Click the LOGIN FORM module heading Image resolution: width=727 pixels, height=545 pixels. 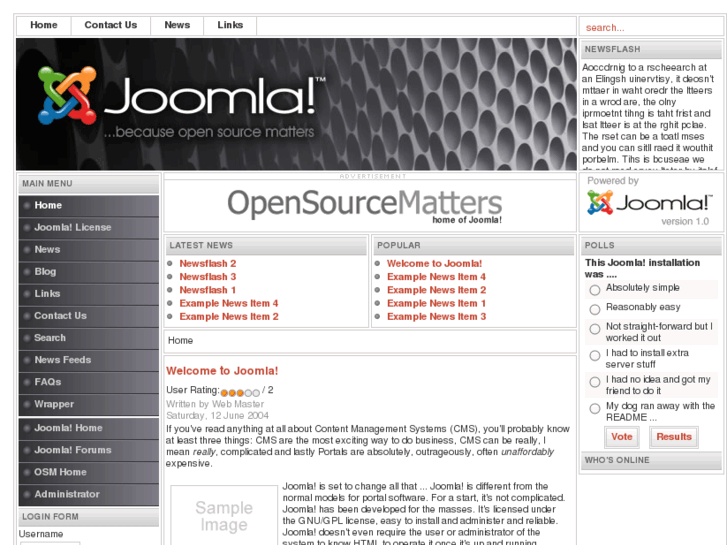tap(89, 517)
